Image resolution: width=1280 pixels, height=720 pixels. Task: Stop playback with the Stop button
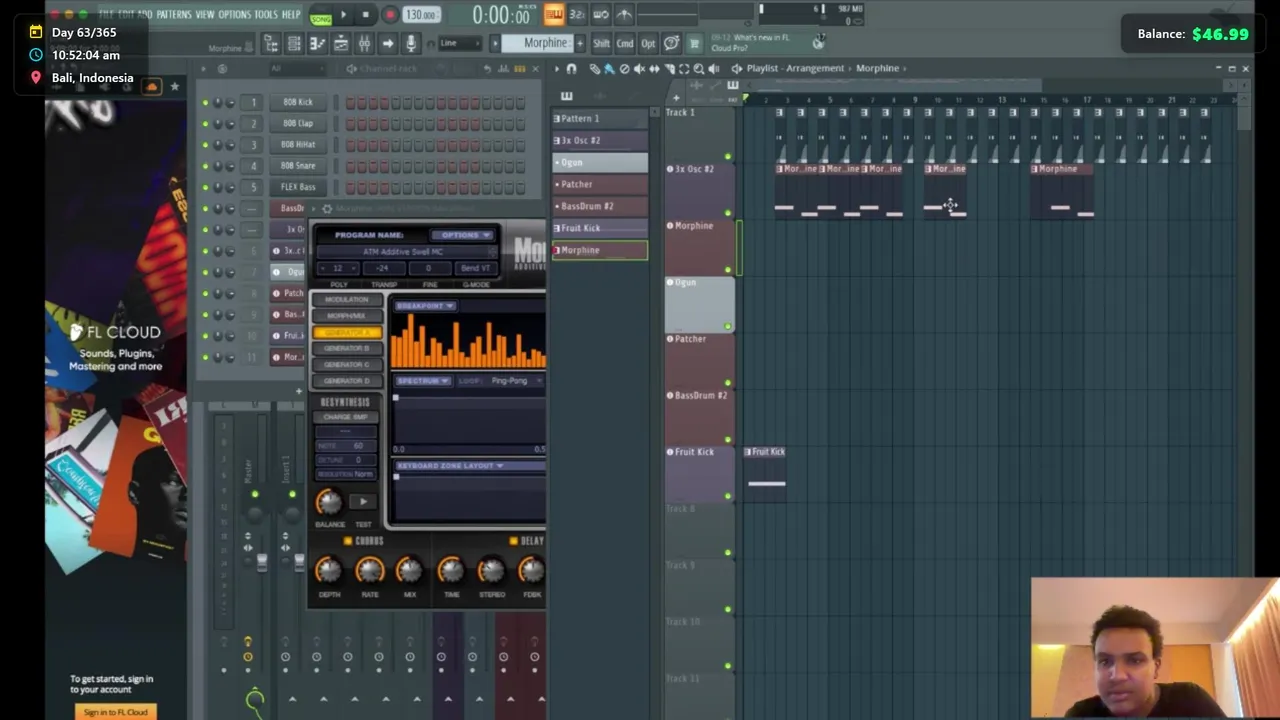(366, 15)
